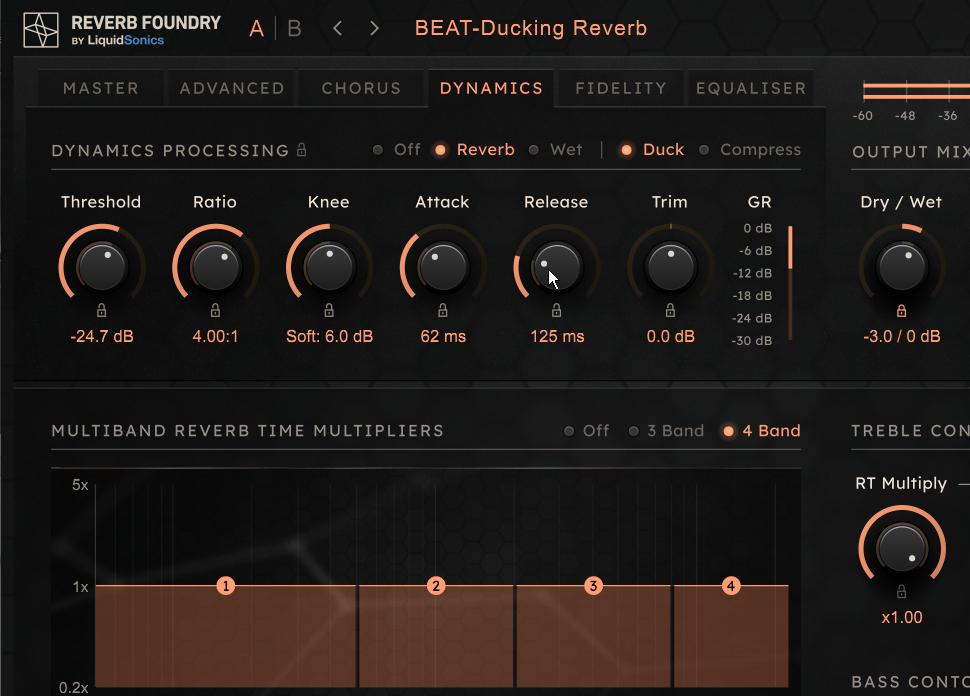Viewport: 970px width, 696px height.
Task: Switch to the ADVANCED tab
Action: tap(232, 88)
